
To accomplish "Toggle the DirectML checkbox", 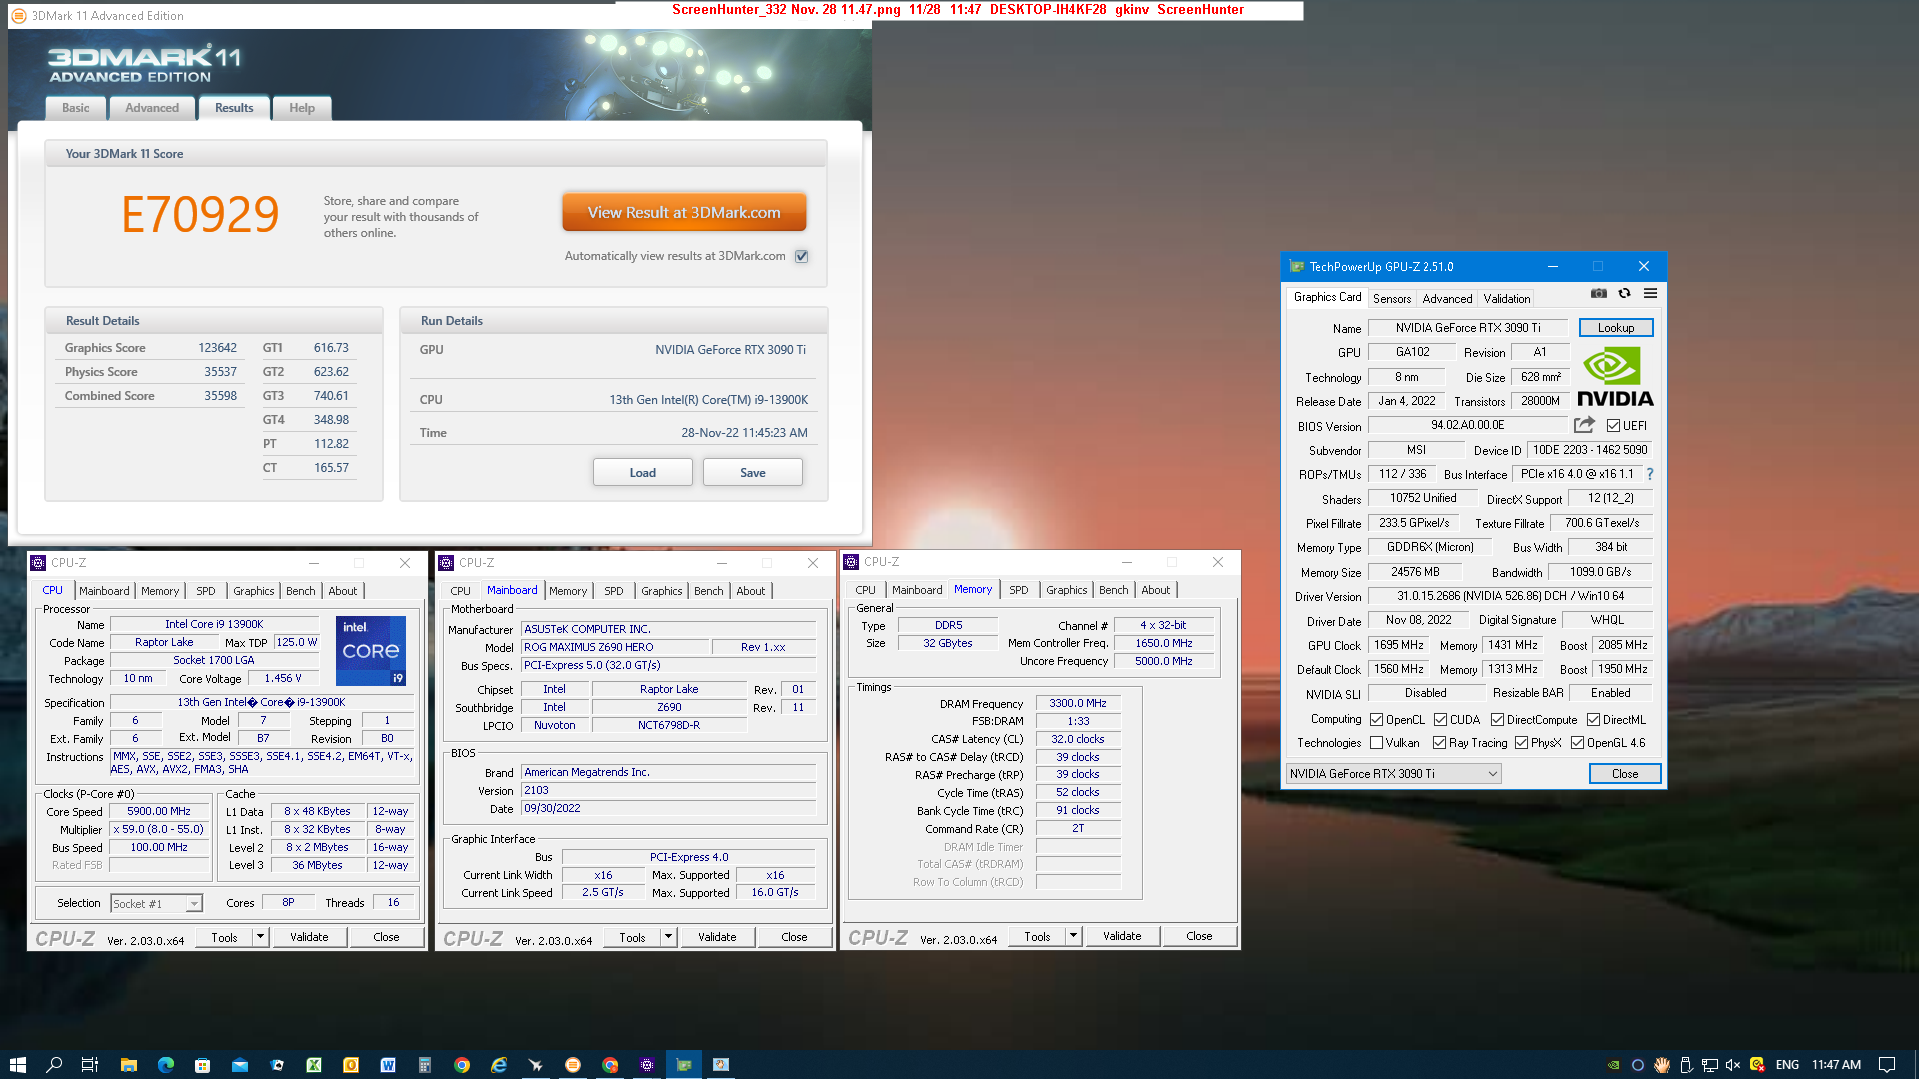I will (1593, 719).
